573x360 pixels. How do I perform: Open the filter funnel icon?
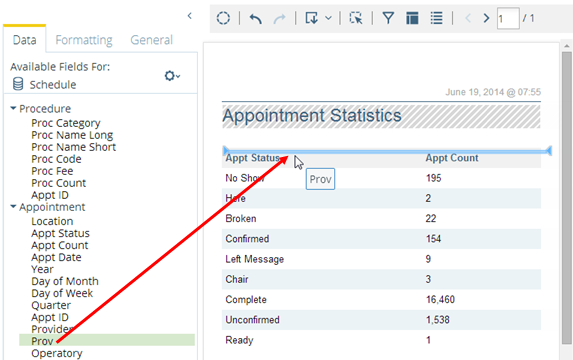pos(388,18)
